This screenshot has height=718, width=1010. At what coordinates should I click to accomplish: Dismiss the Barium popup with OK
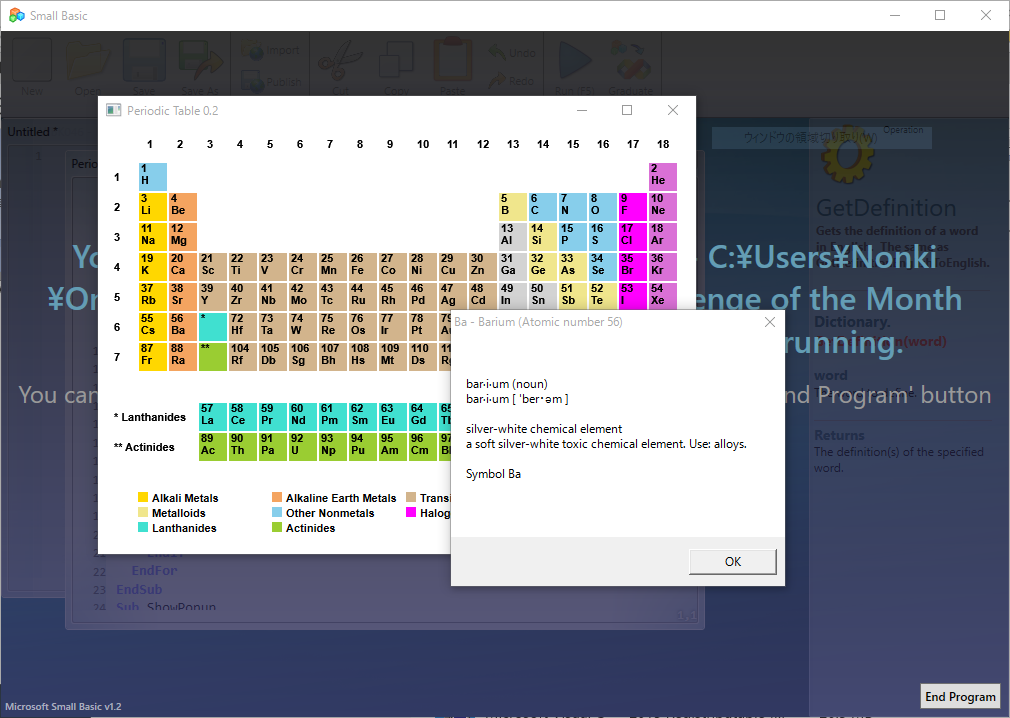[x=732, y=562]
